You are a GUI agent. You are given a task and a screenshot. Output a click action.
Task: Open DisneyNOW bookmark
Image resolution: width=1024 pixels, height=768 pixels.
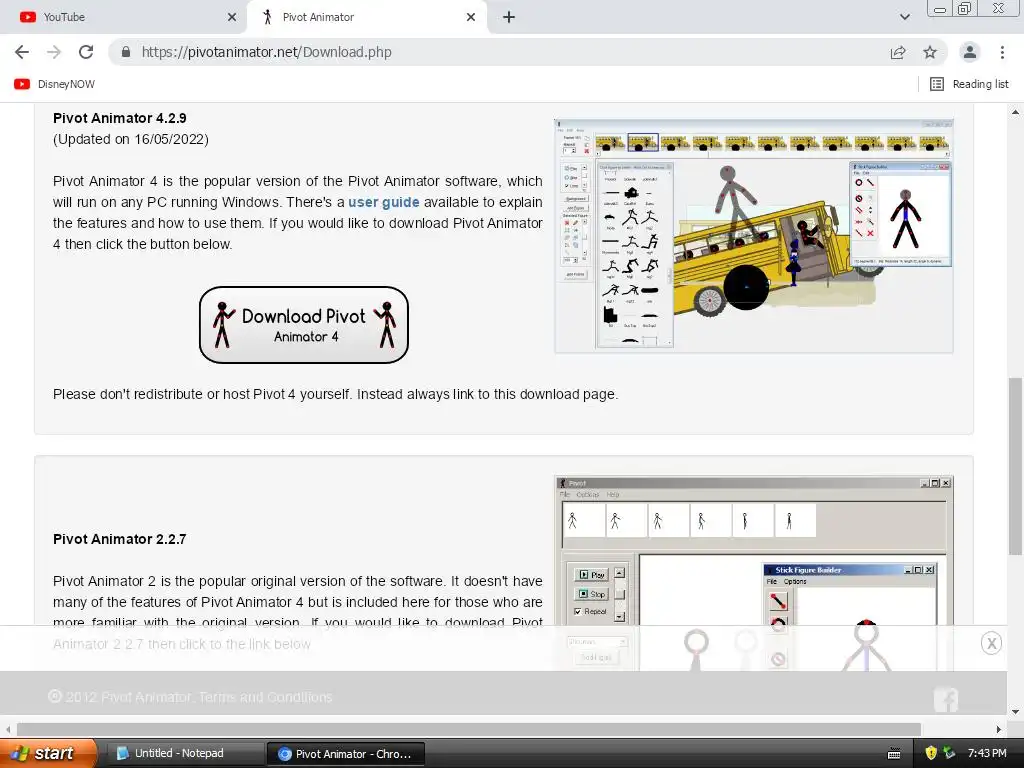(x=55, y=84)
